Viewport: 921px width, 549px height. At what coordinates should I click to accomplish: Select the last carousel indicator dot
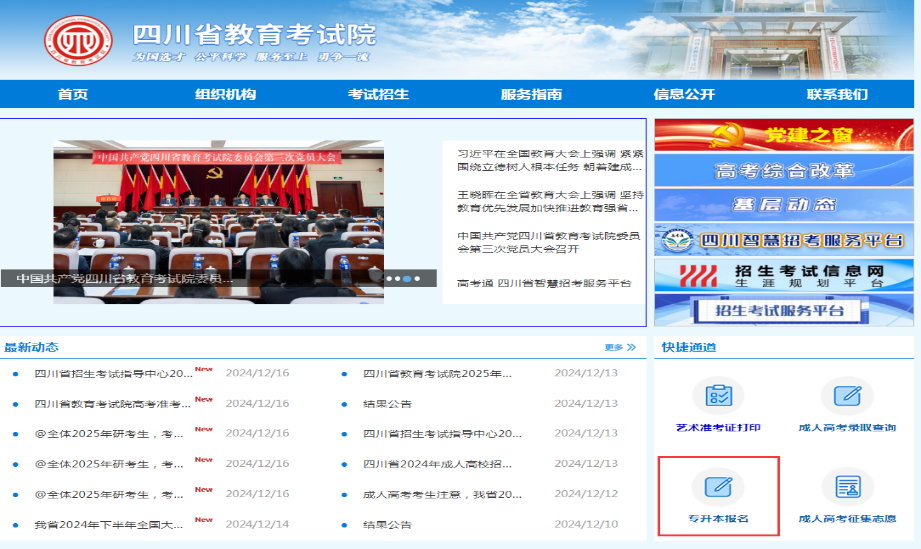(x=417, y=279)
